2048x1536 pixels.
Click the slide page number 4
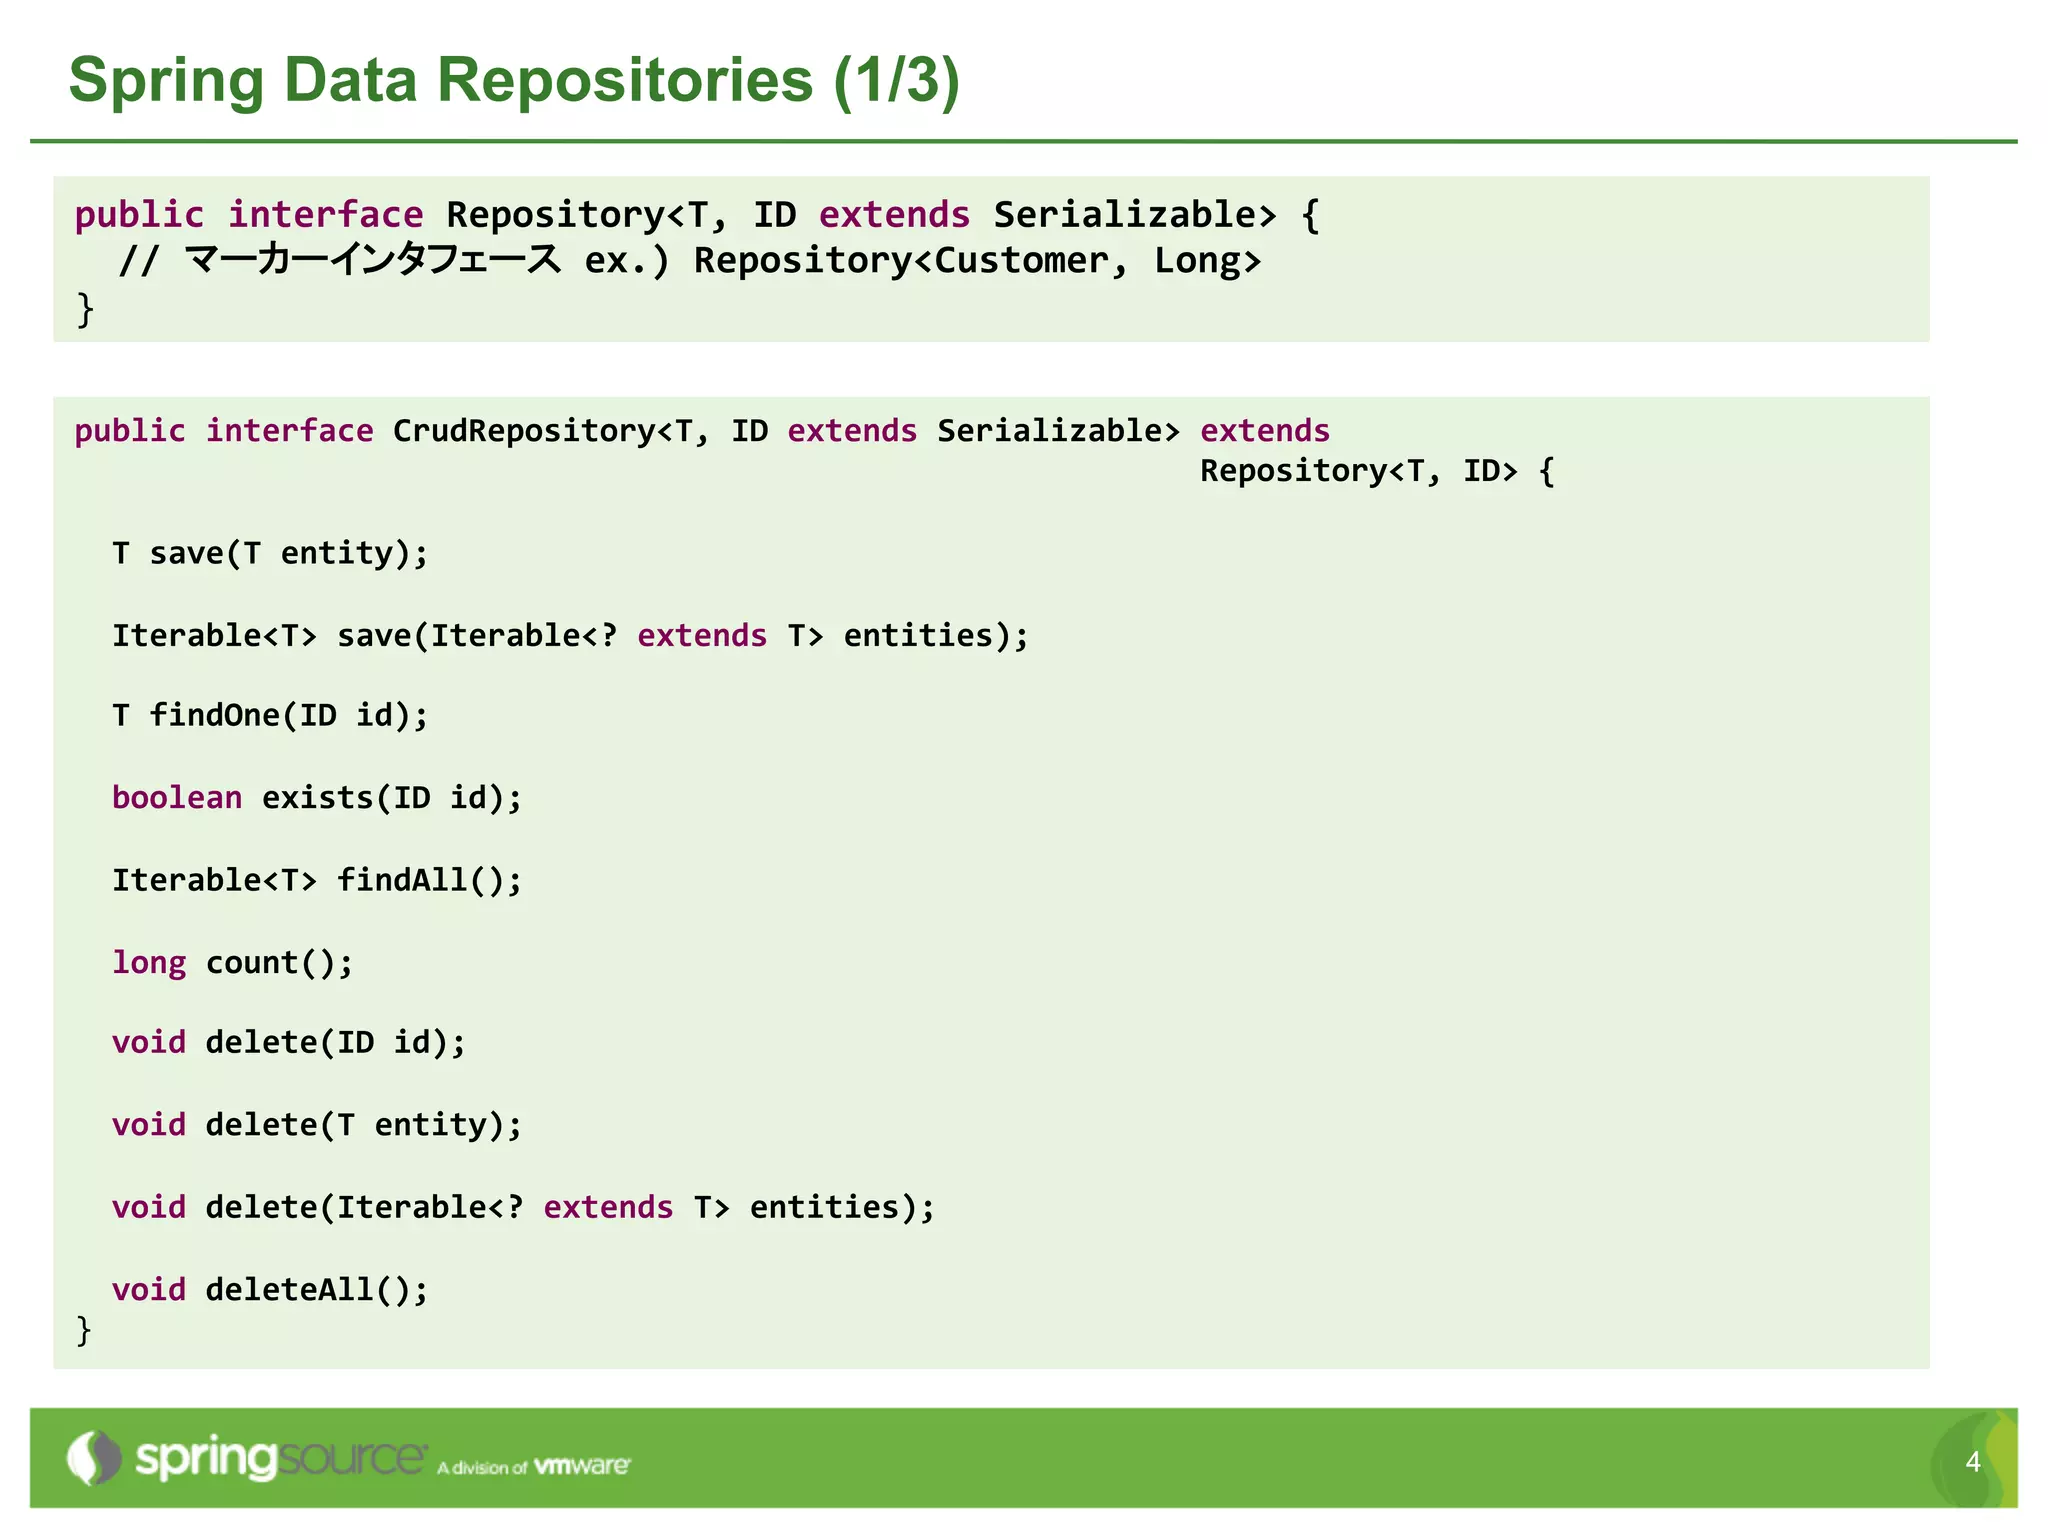[x=1973, y=1462]
